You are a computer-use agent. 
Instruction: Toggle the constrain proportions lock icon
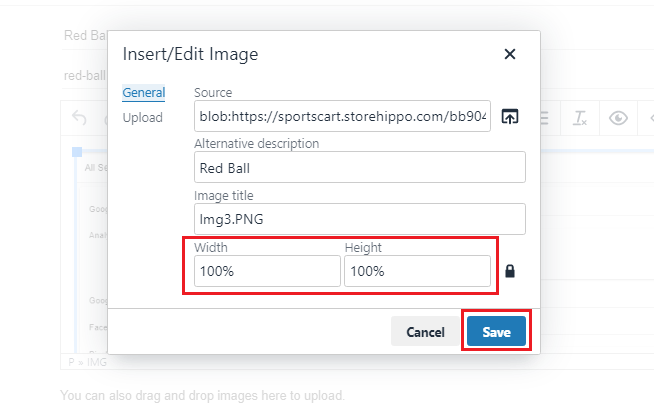click(x=510, y=271)
